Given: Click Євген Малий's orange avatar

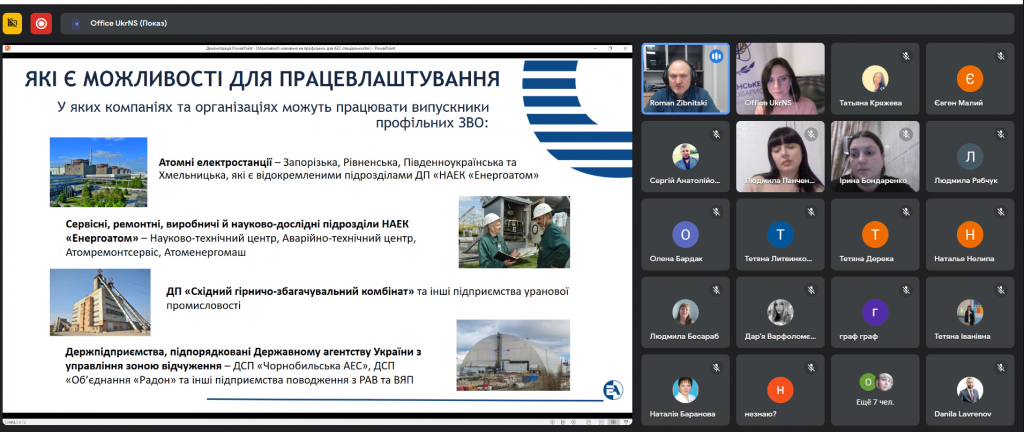Looking at the screenshot, I should click(x=969, y=79).
